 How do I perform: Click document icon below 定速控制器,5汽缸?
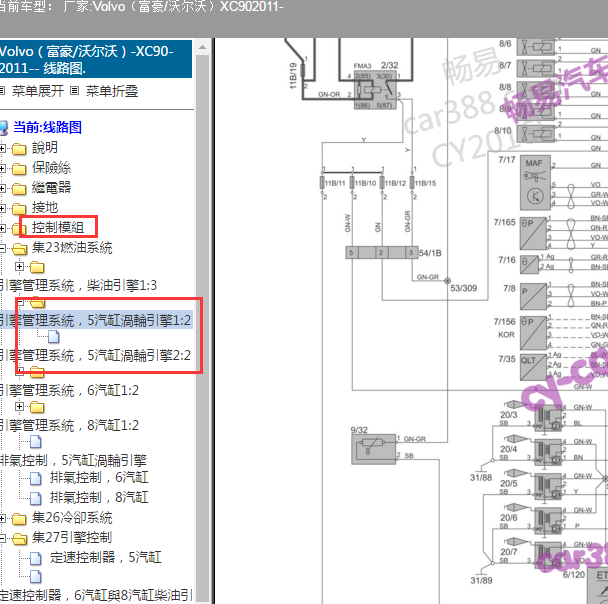tap(36, 577)
